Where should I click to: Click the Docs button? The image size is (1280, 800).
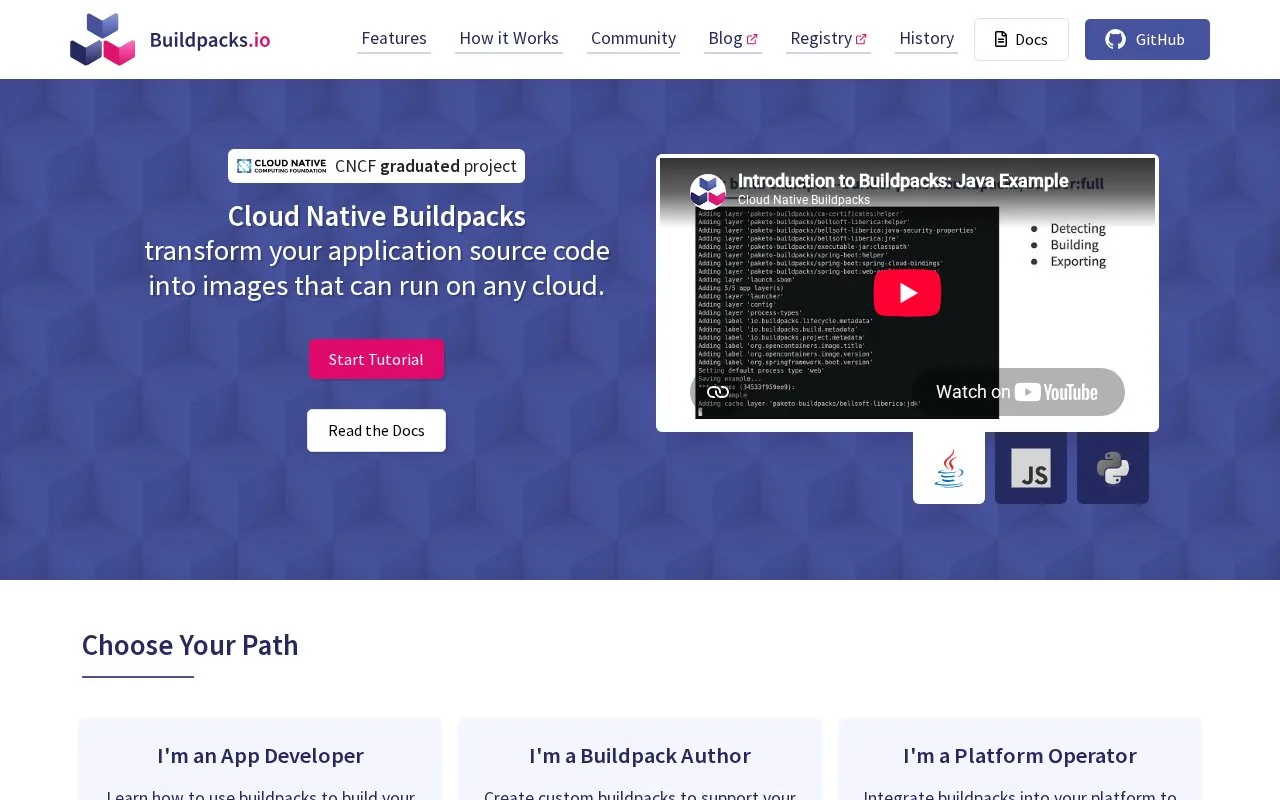[1021, 39]
